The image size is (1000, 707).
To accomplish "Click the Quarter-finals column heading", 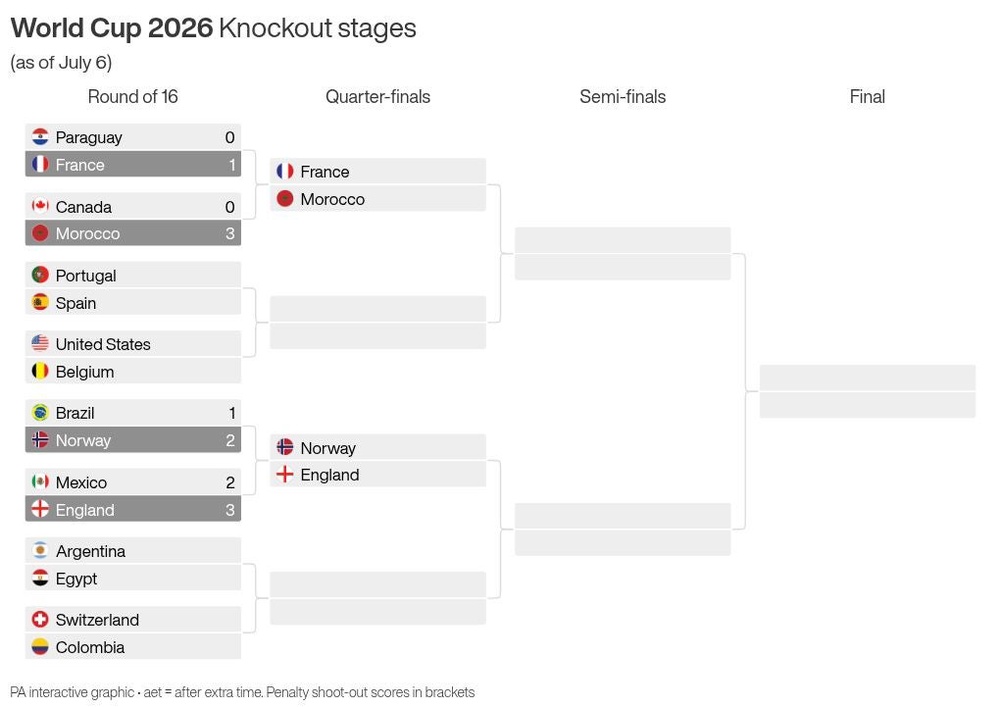I will pyautogui.click(x=378, y=96).
